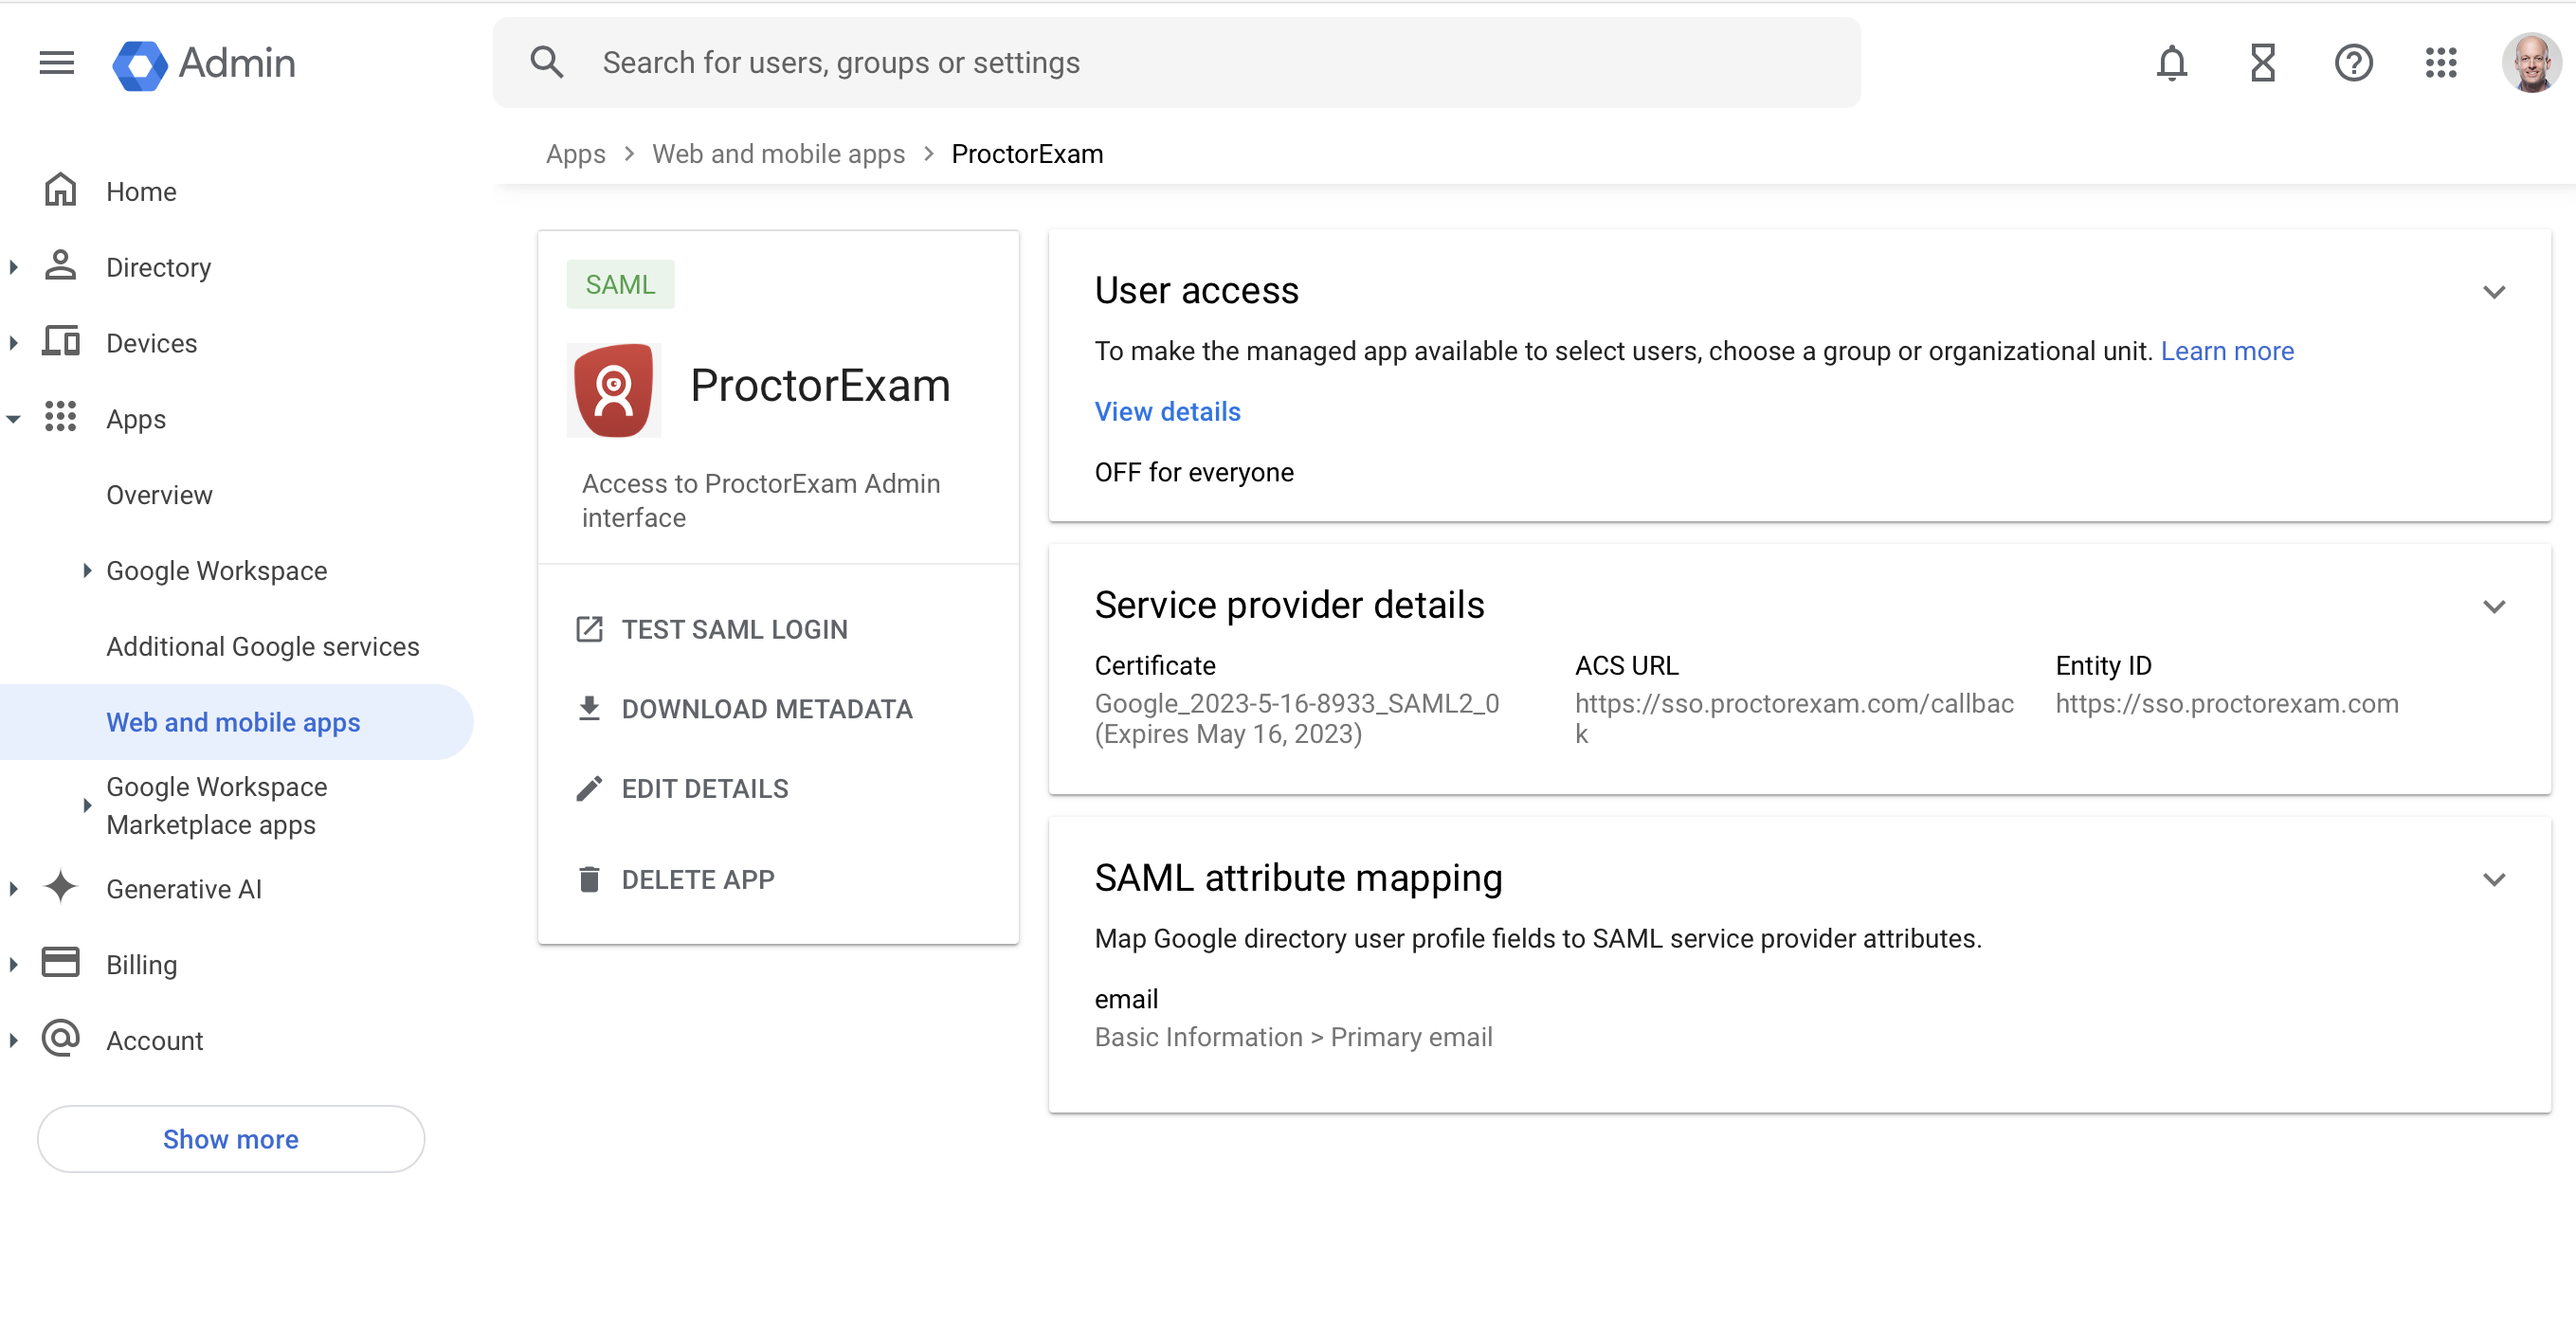Viewport: 2576px width, 1321px height.
Task: Expand the User access card chevron
Action: pos(2494,292)
